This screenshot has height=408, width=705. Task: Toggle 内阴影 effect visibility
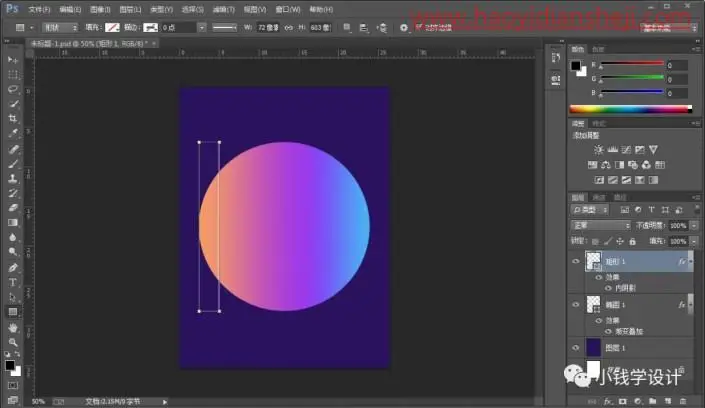(x=608, y=288)
